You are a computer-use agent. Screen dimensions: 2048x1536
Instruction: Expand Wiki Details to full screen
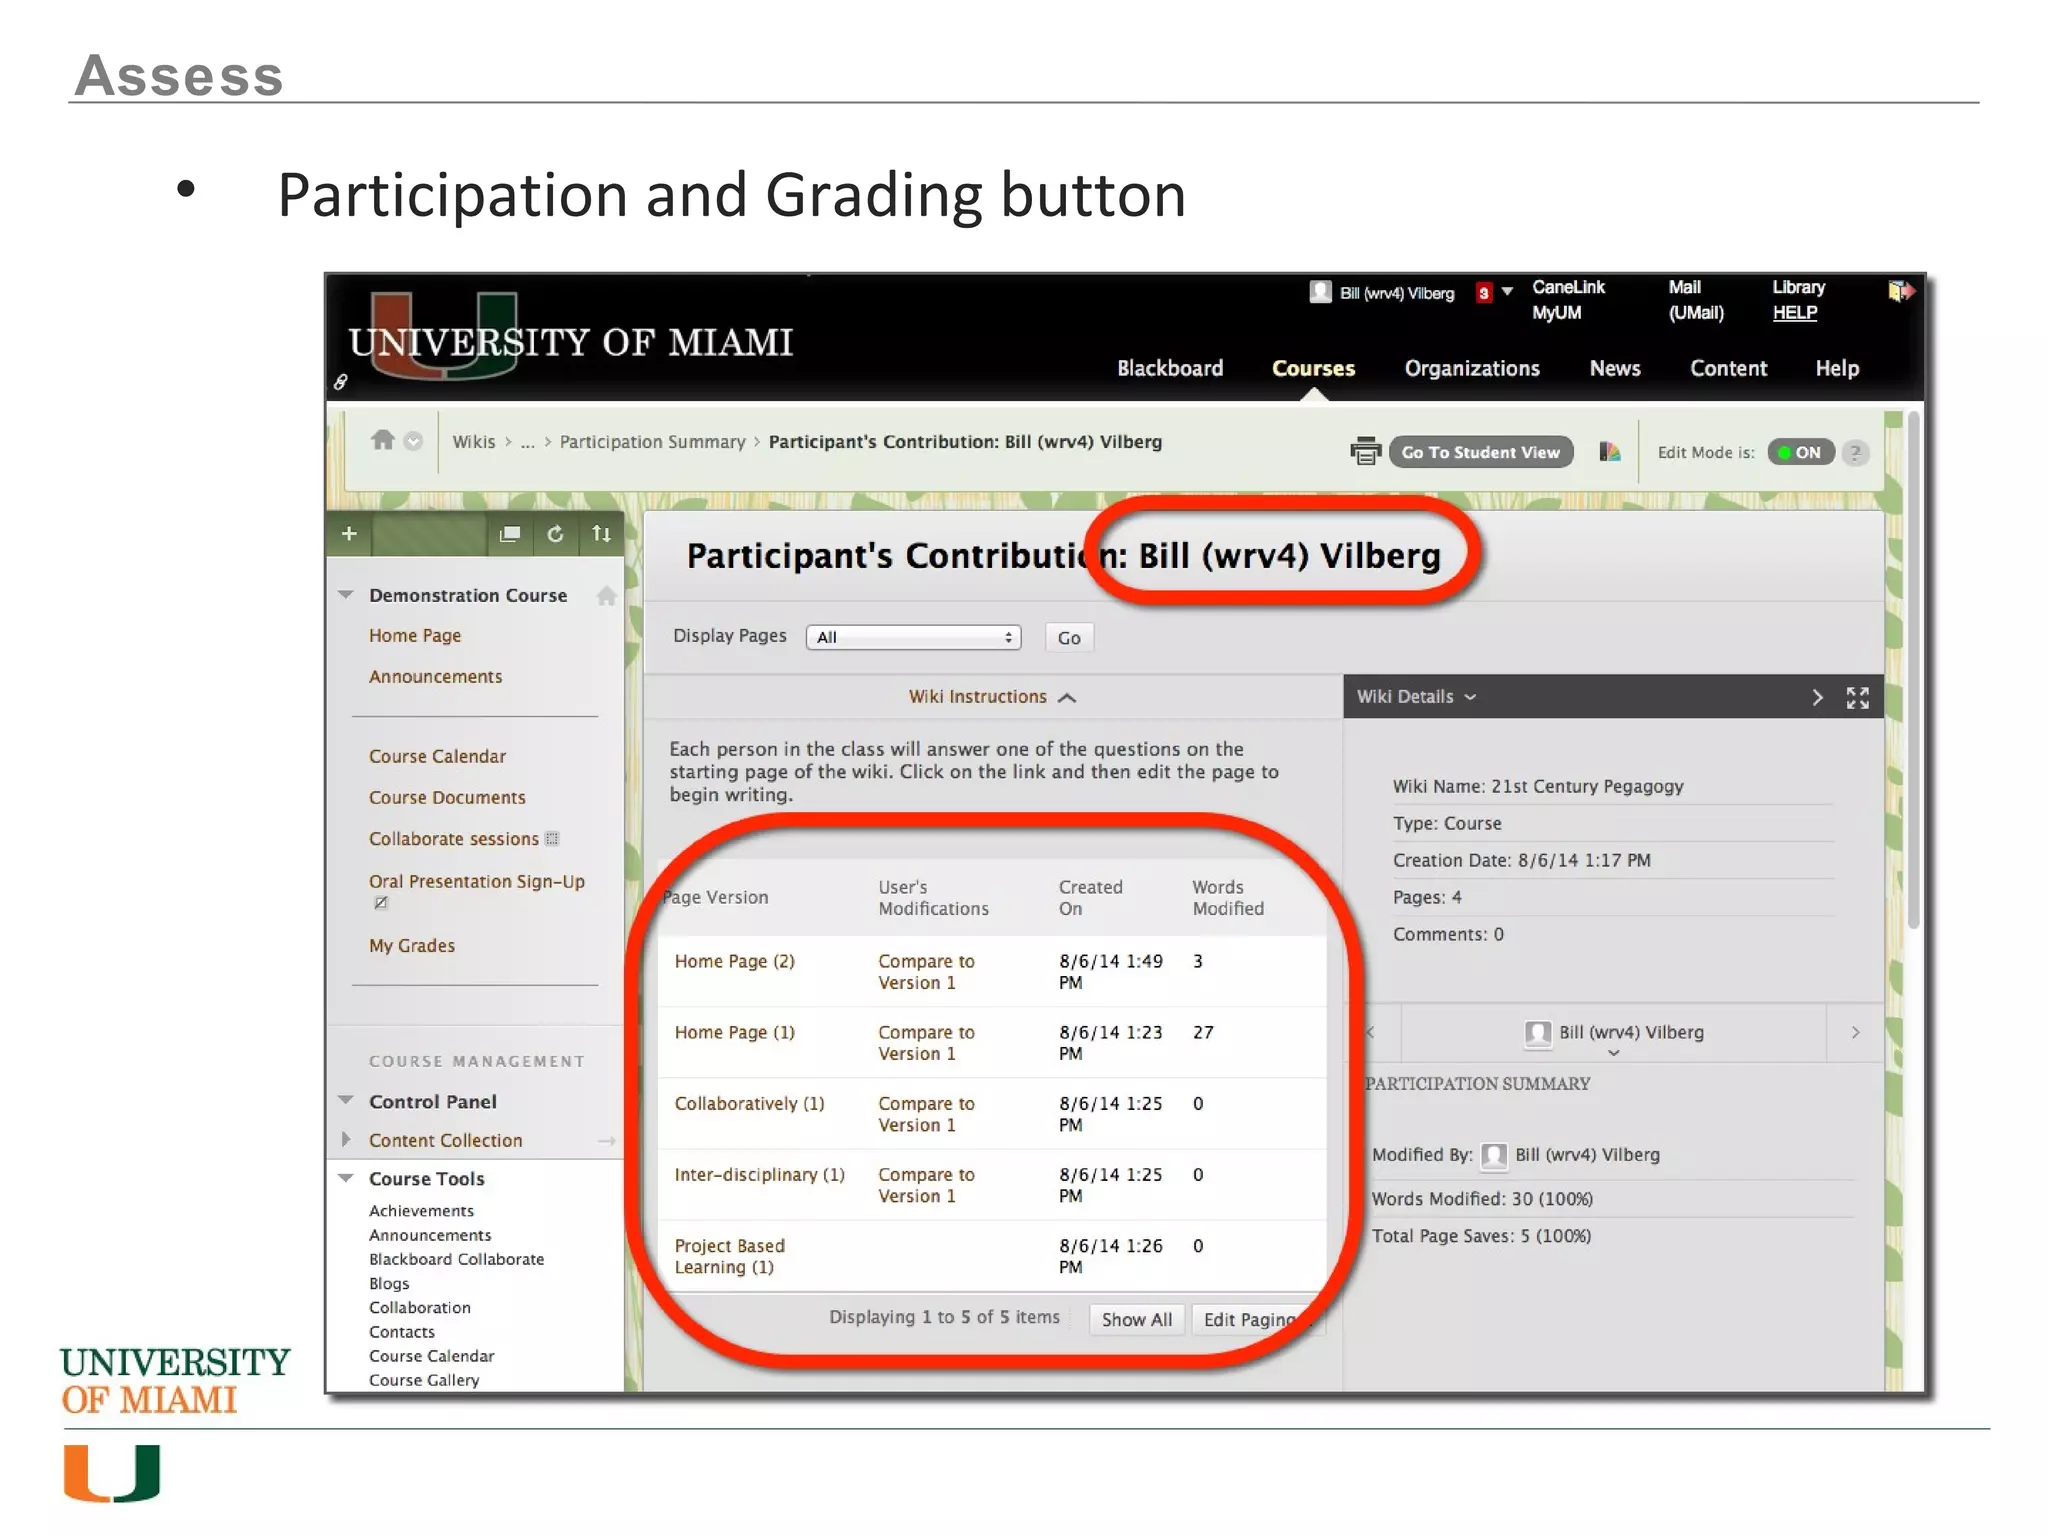(x=1857, y=697)
